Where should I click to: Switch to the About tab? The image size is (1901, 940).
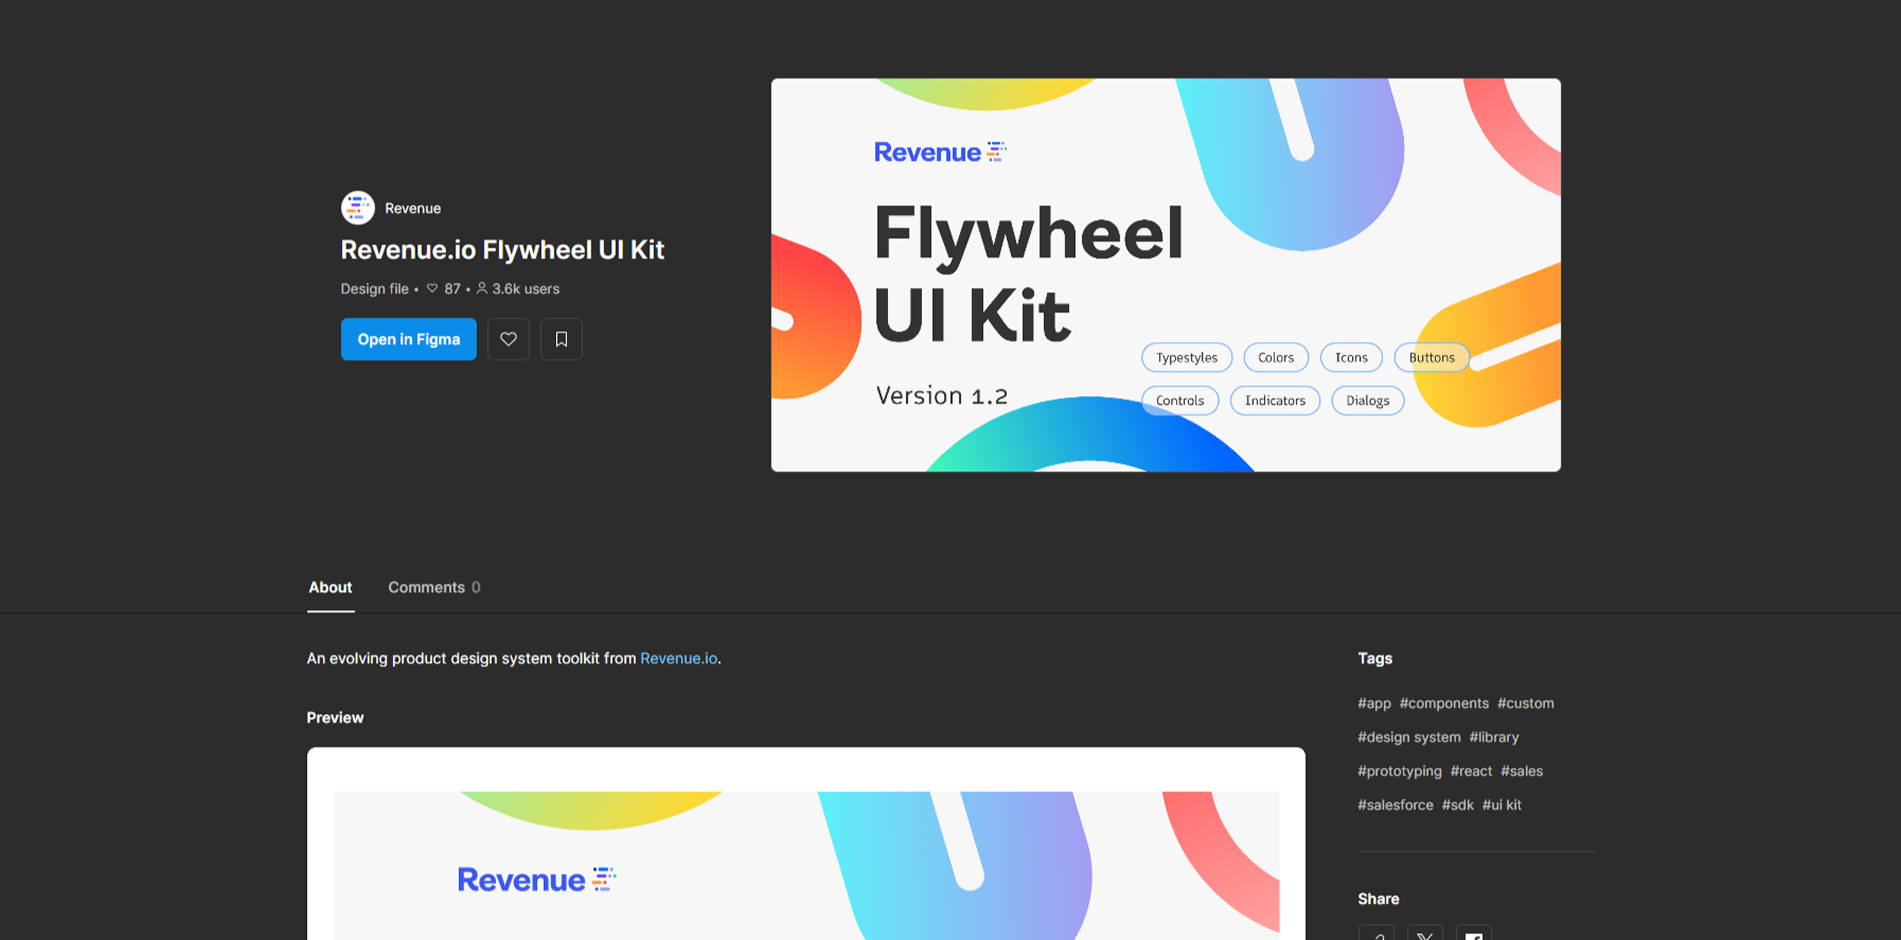[x=330, y=587]
